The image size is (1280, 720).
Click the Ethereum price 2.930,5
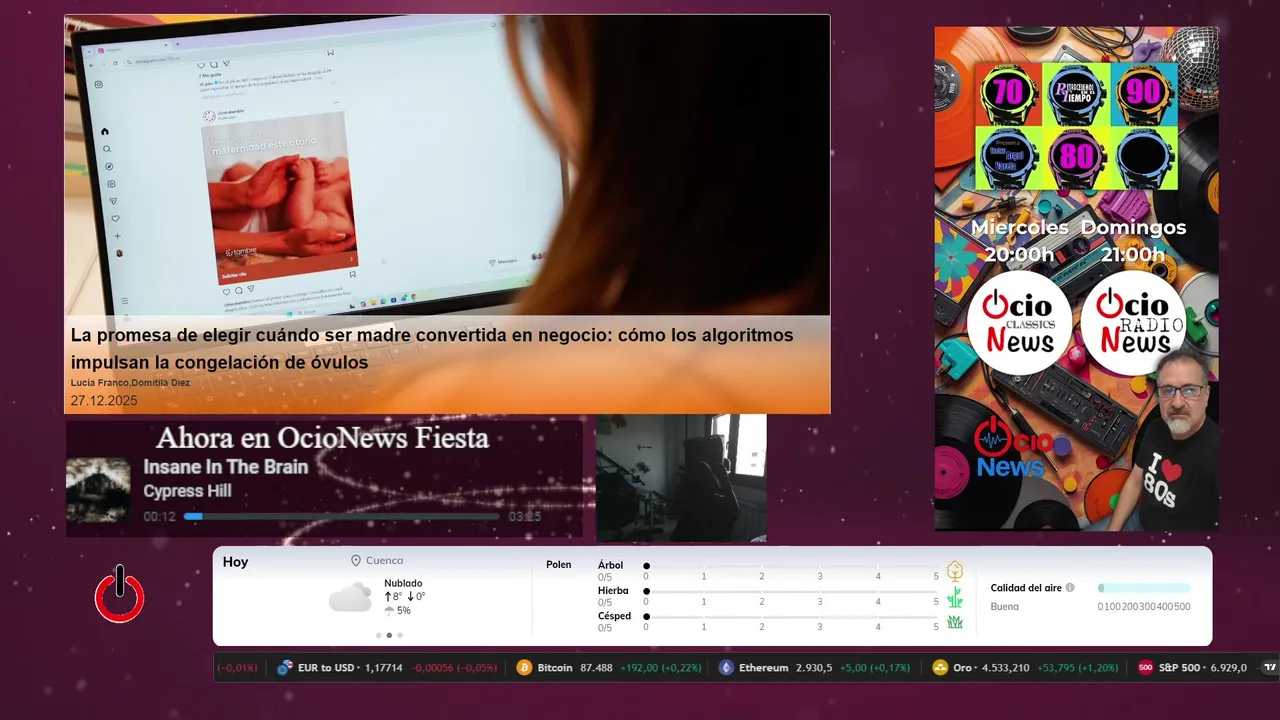pos(814,668)
